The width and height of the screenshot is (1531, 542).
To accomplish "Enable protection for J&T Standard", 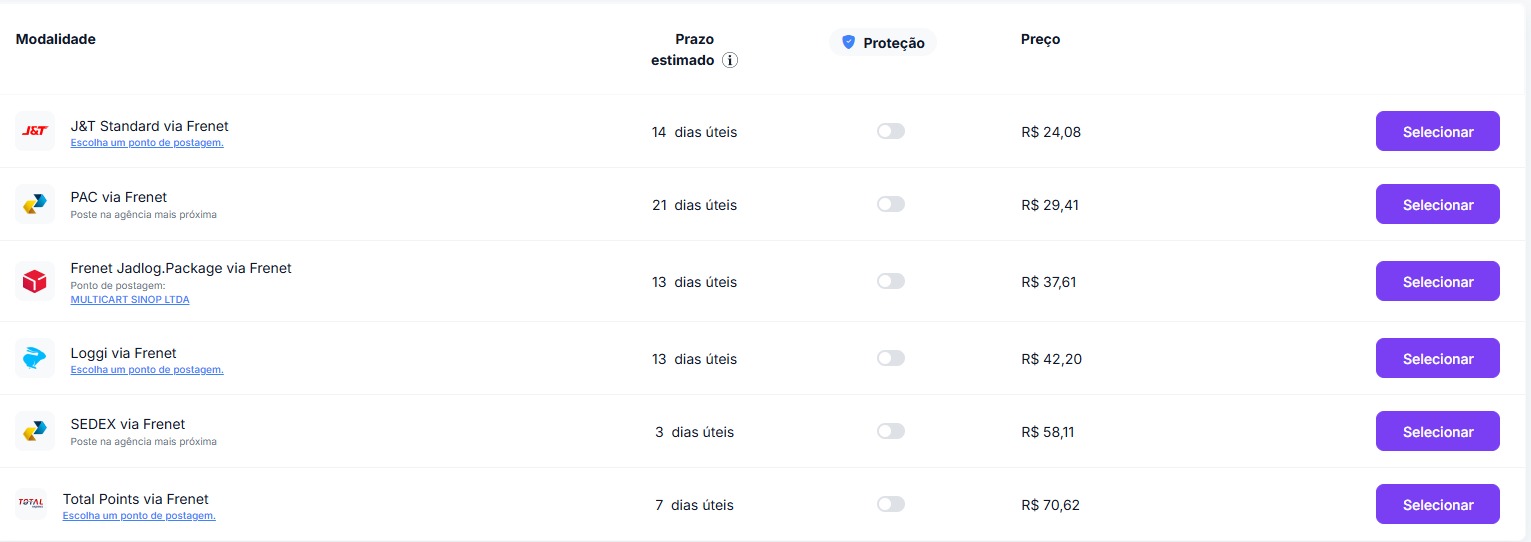I will 890,131.
